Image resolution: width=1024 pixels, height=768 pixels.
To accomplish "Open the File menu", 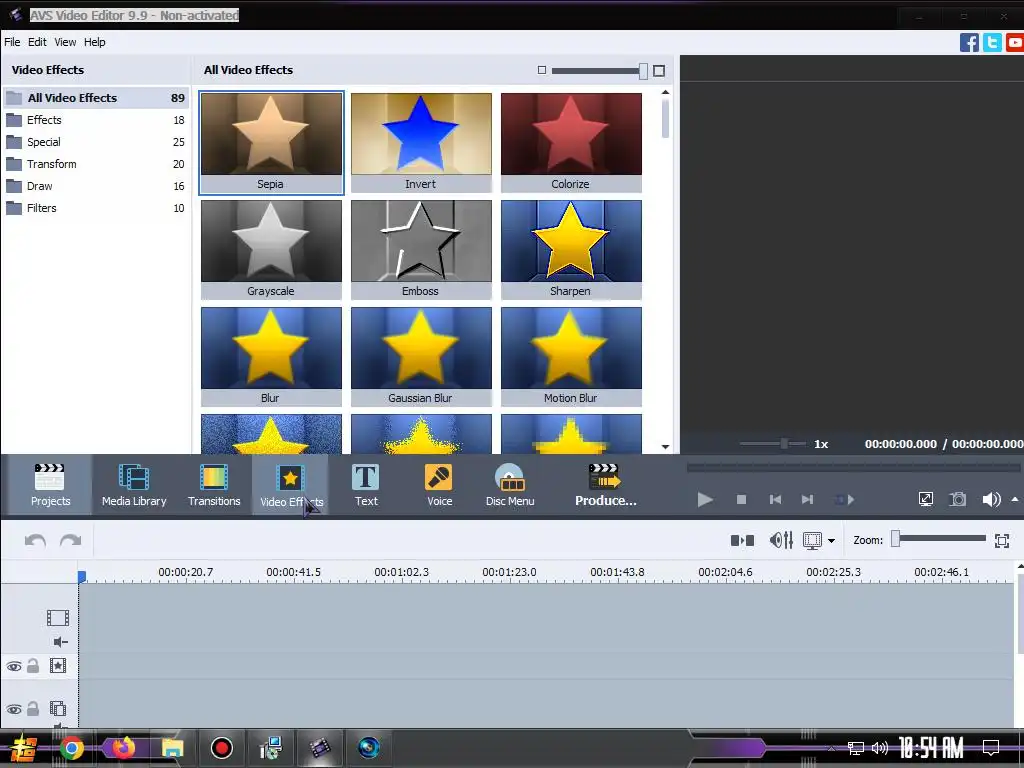I will [12, 42].
